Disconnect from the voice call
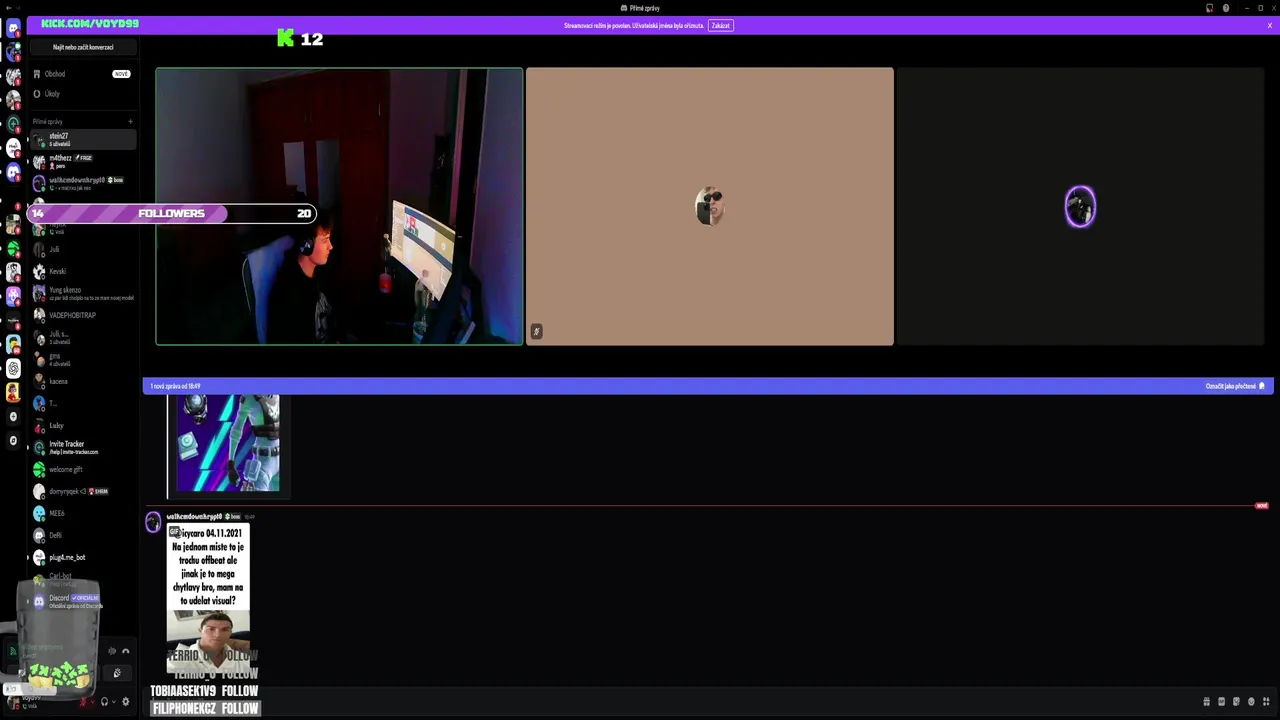 (125, 651)
